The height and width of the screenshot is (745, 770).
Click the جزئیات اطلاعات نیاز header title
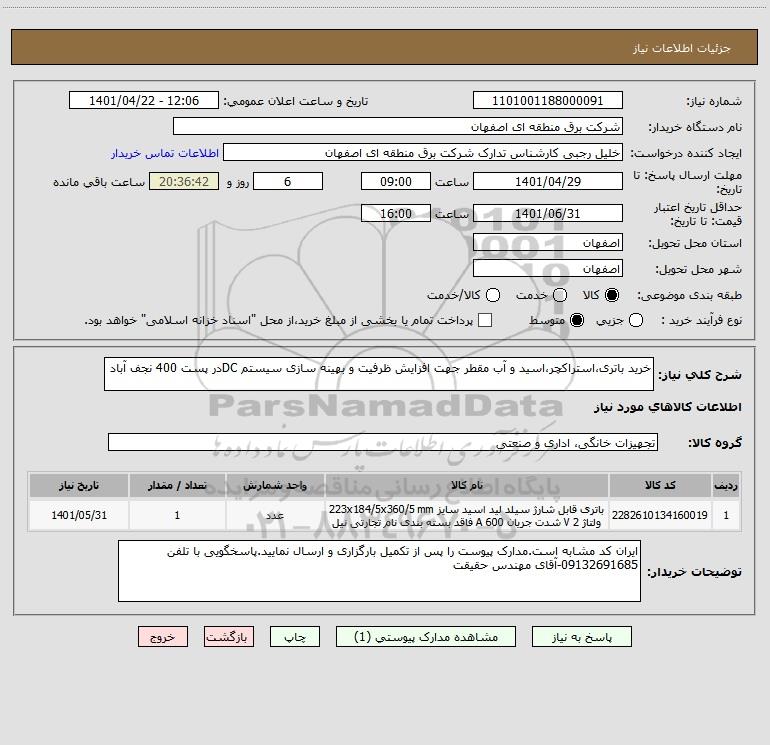coord(682,48)
